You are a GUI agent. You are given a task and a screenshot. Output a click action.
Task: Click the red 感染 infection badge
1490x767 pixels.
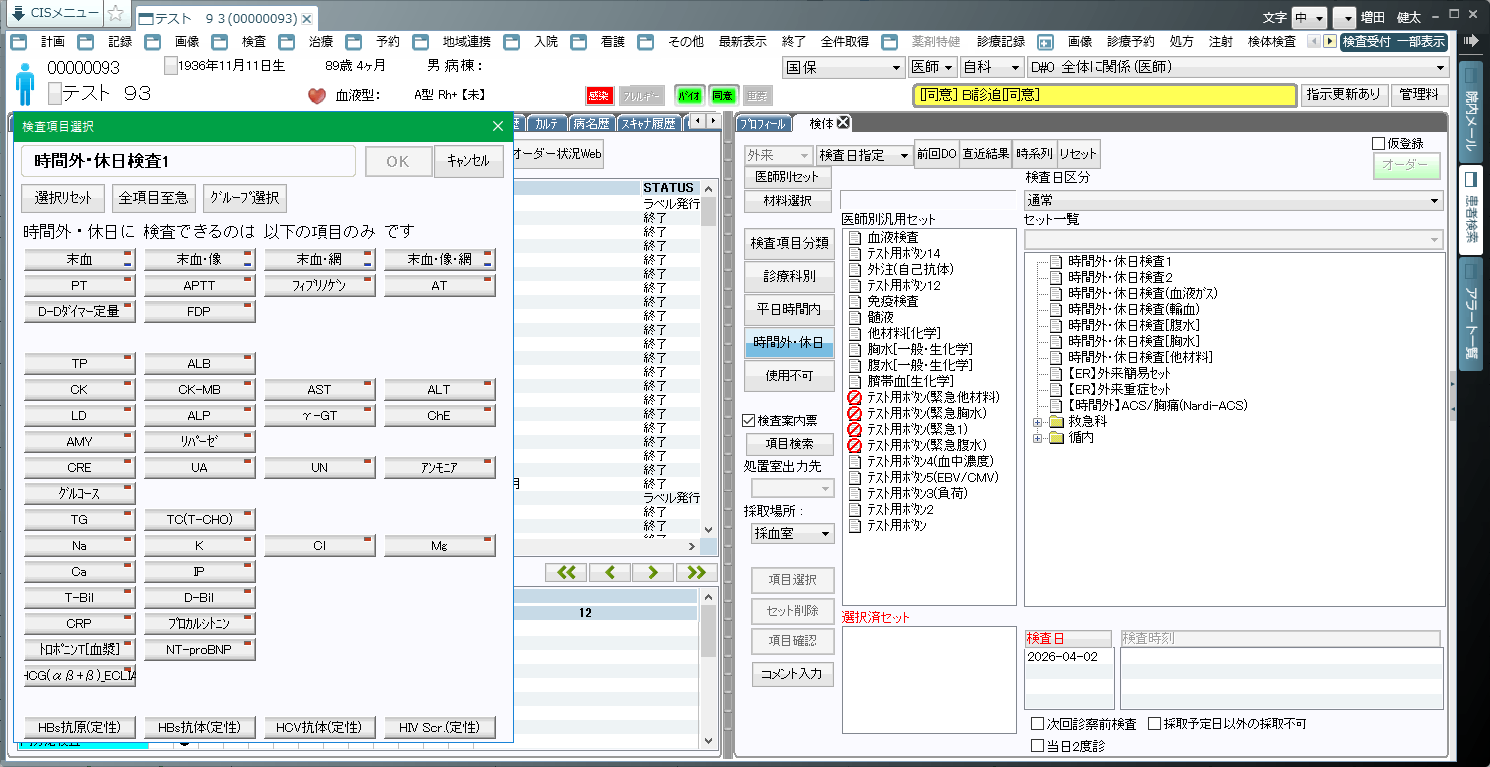(x=598, y=96)
